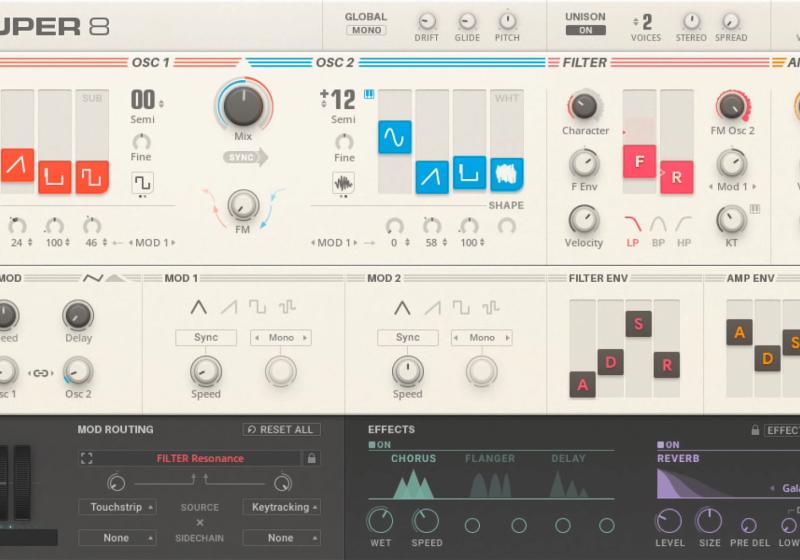Click OSC 2 MOD 1 source selector

coord(334,243)
